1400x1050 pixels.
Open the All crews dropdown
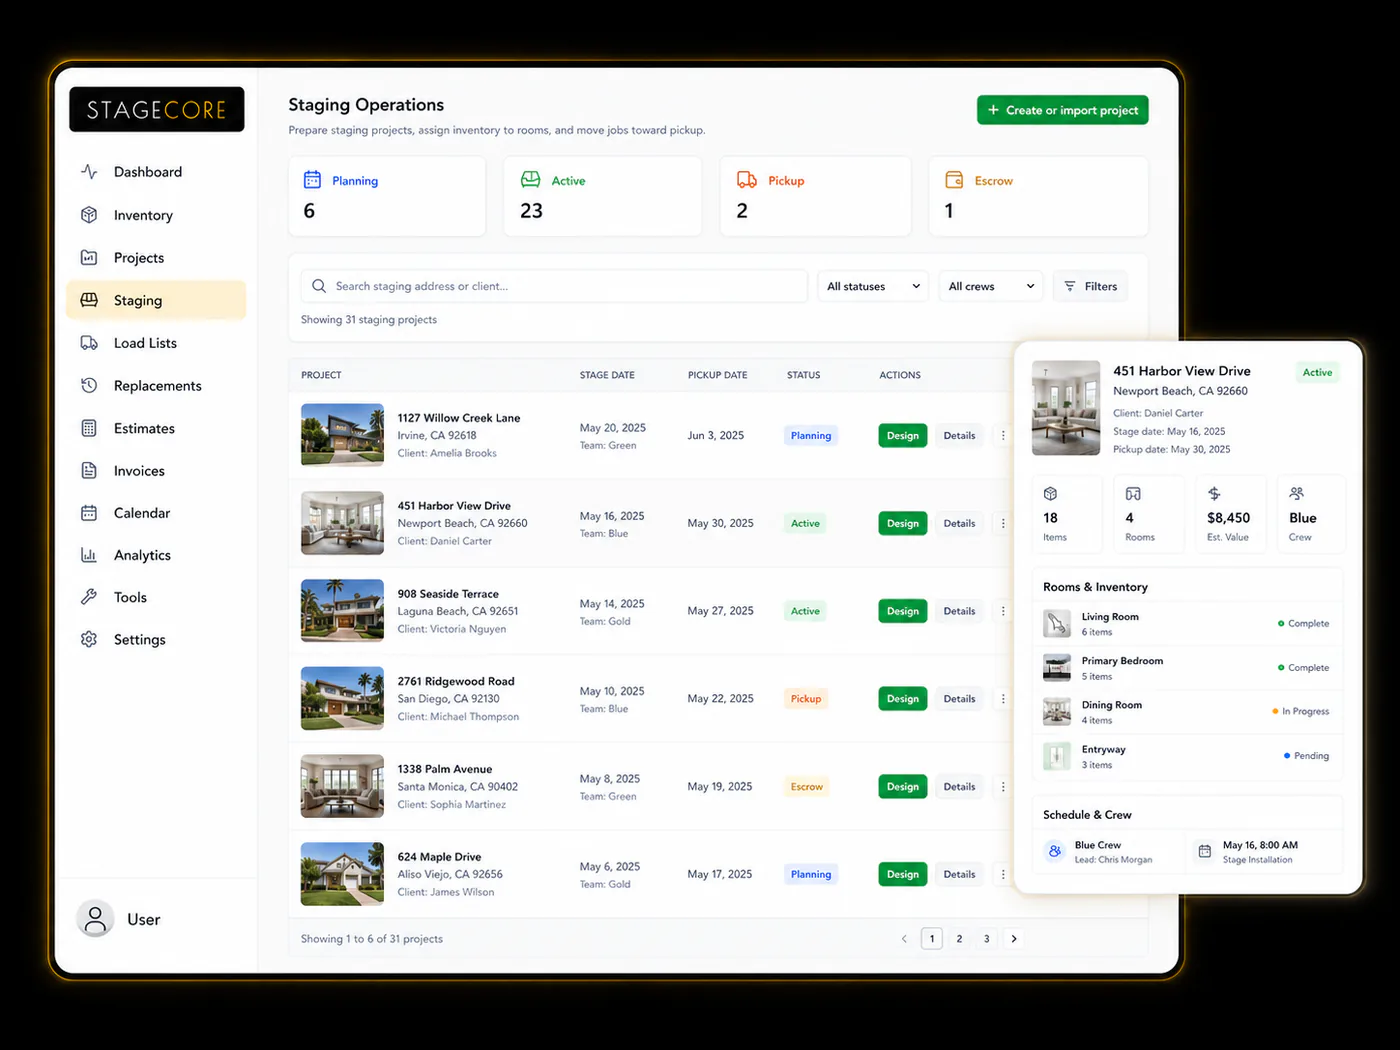[991, 286]
